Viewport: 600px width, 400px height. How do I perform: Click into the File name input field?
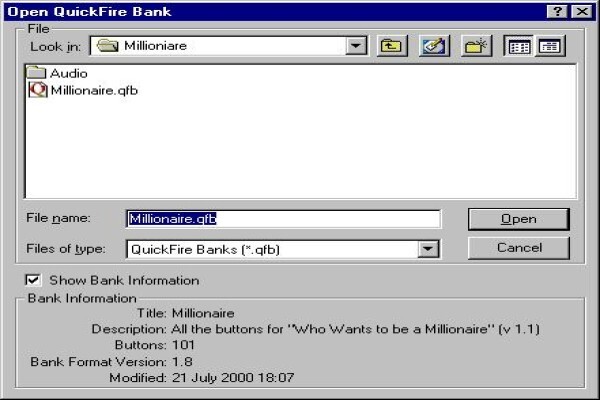283,219
